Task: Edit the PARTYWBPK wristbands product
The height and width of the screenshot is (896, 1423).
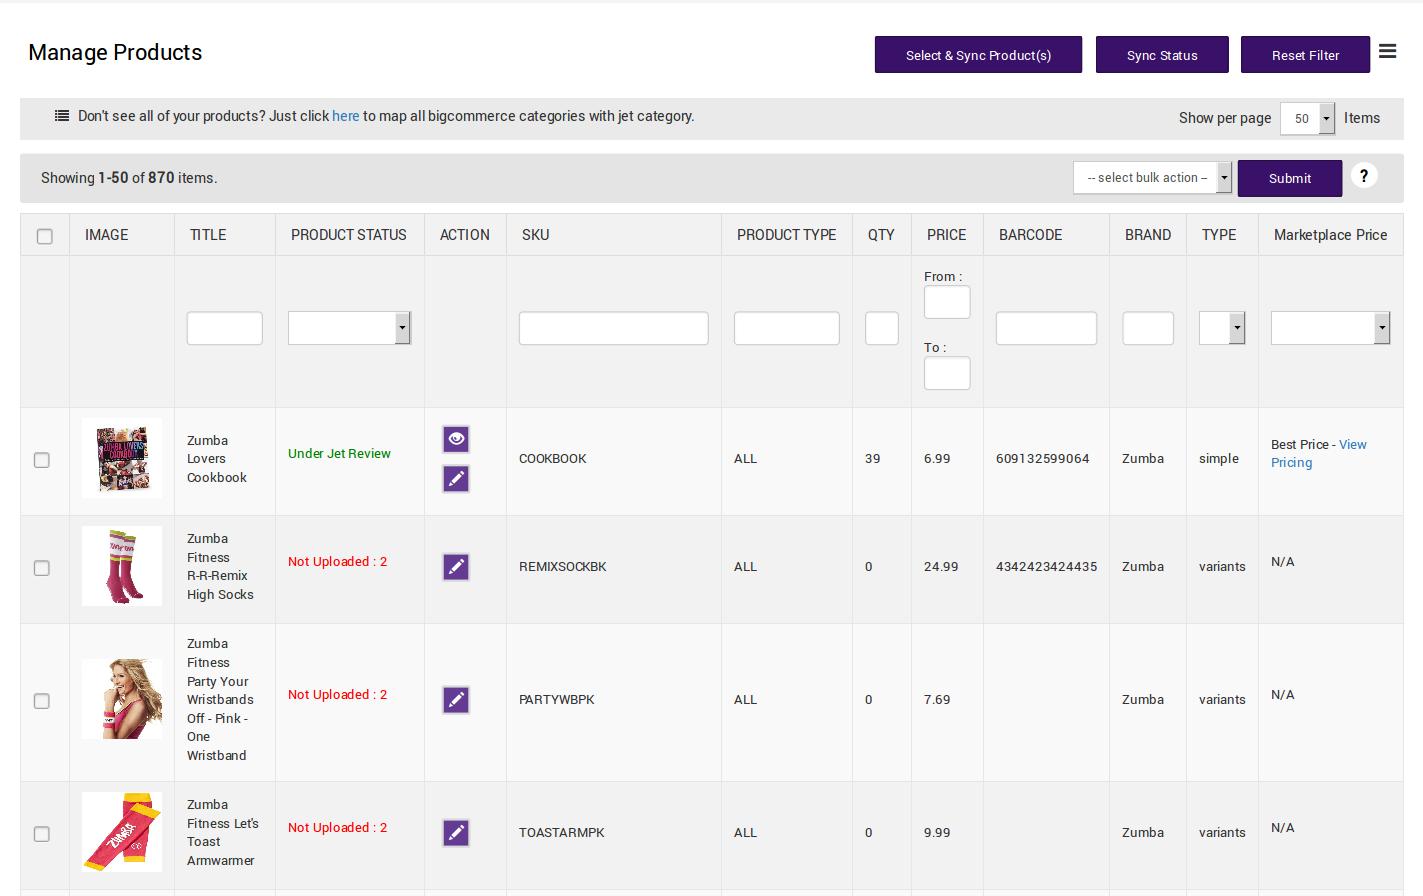Action: [x=456, y=700]
